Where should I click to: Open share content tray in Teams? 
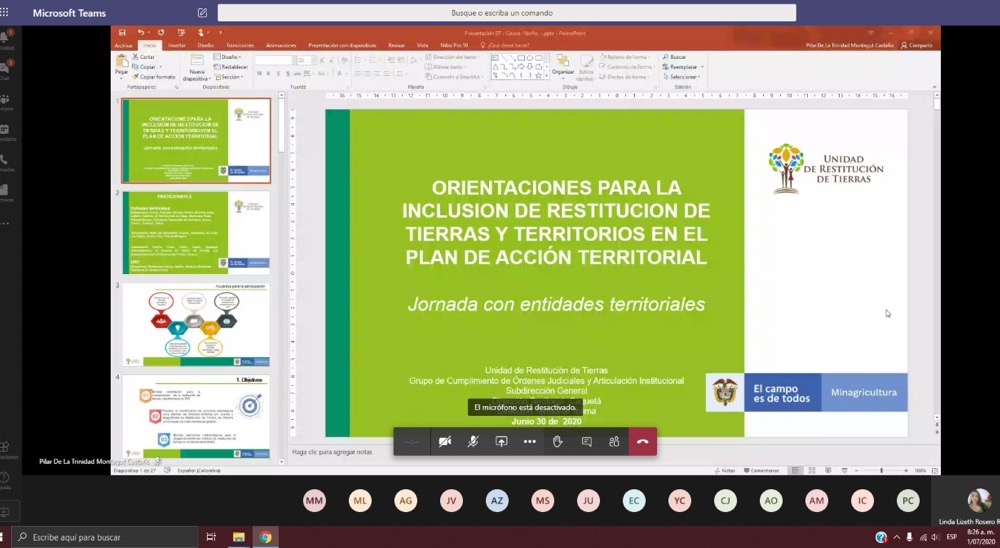(501, 441)
